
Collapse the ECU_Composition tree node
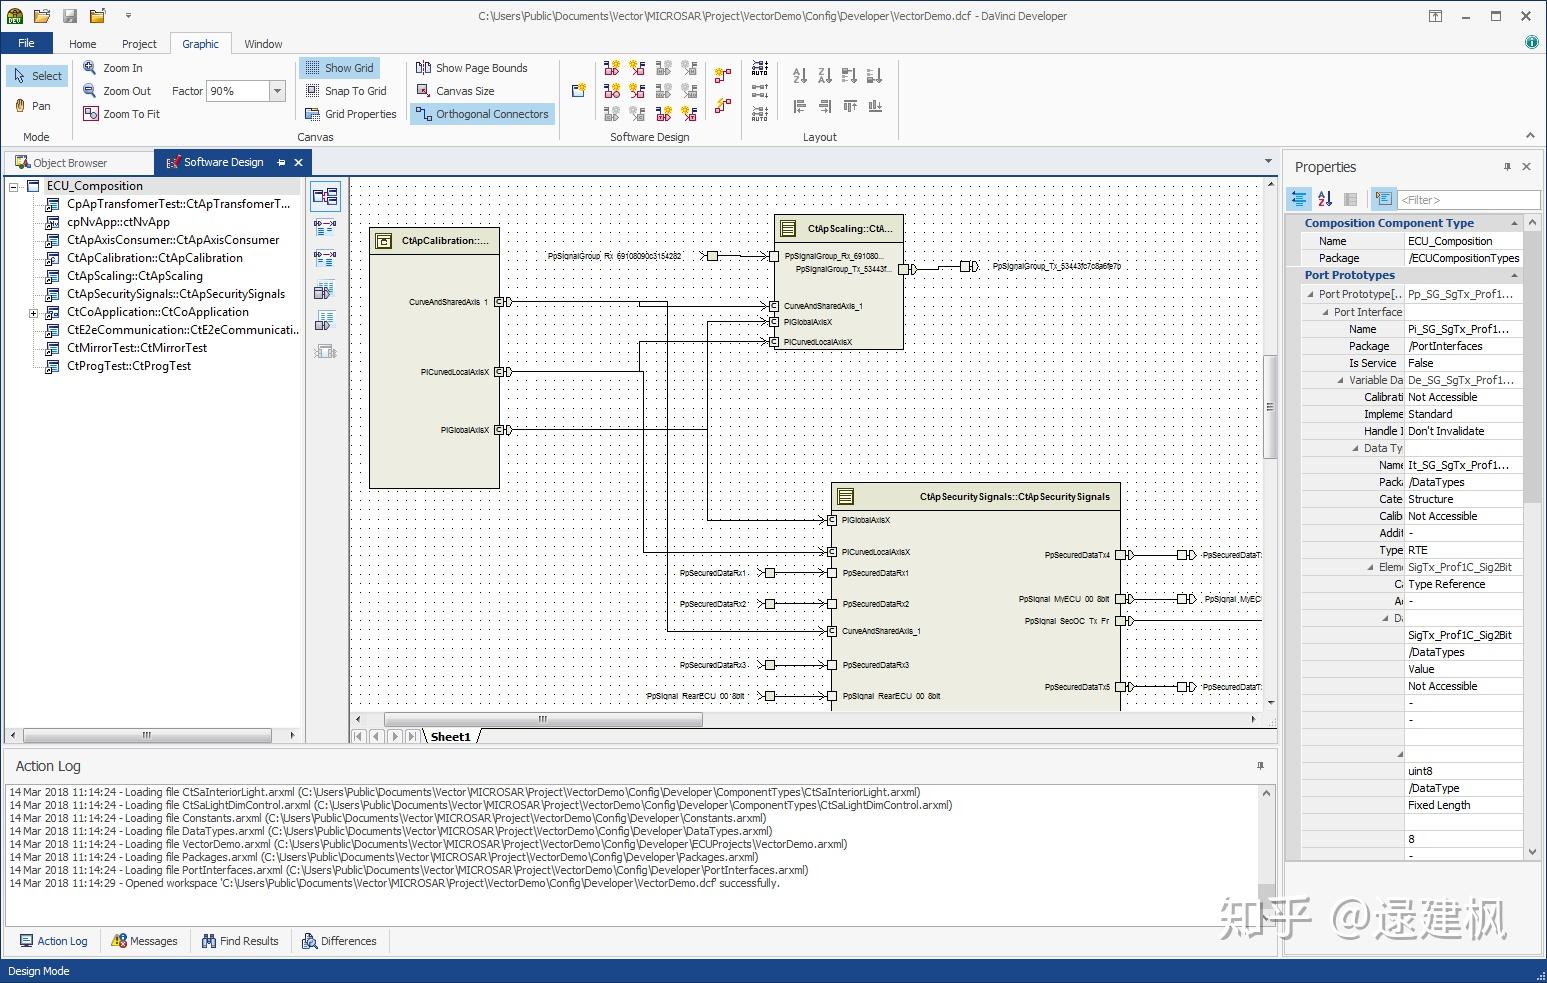14,186
